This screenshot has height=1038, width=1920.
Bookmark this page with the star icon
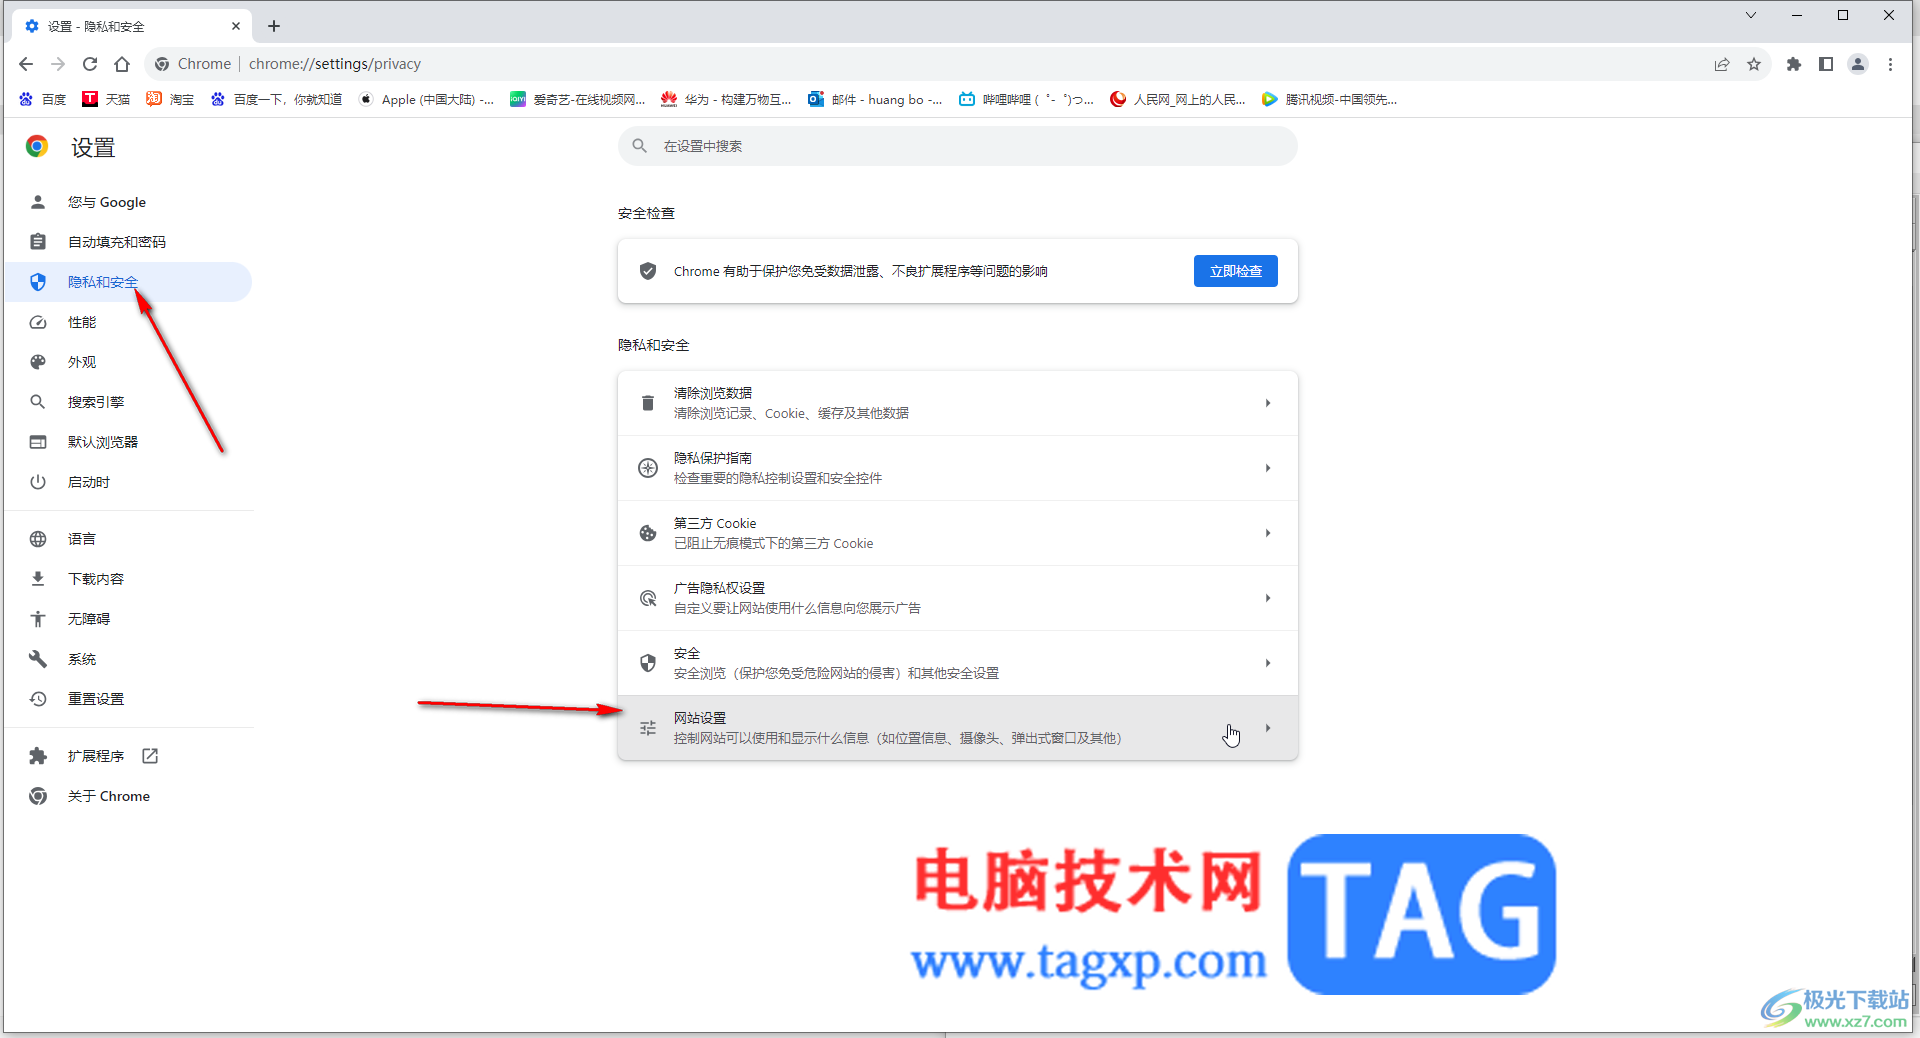click(1754, 64)
